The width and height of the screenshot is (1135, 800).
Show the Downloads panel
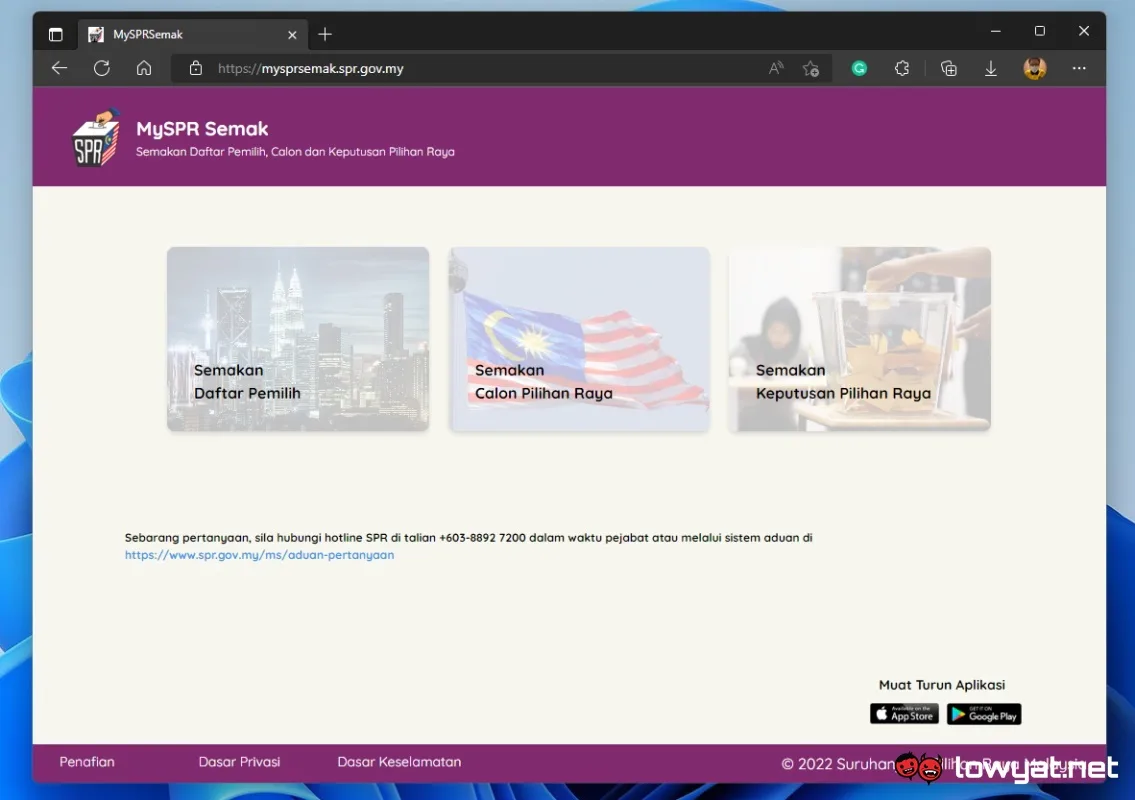(991, 68)
